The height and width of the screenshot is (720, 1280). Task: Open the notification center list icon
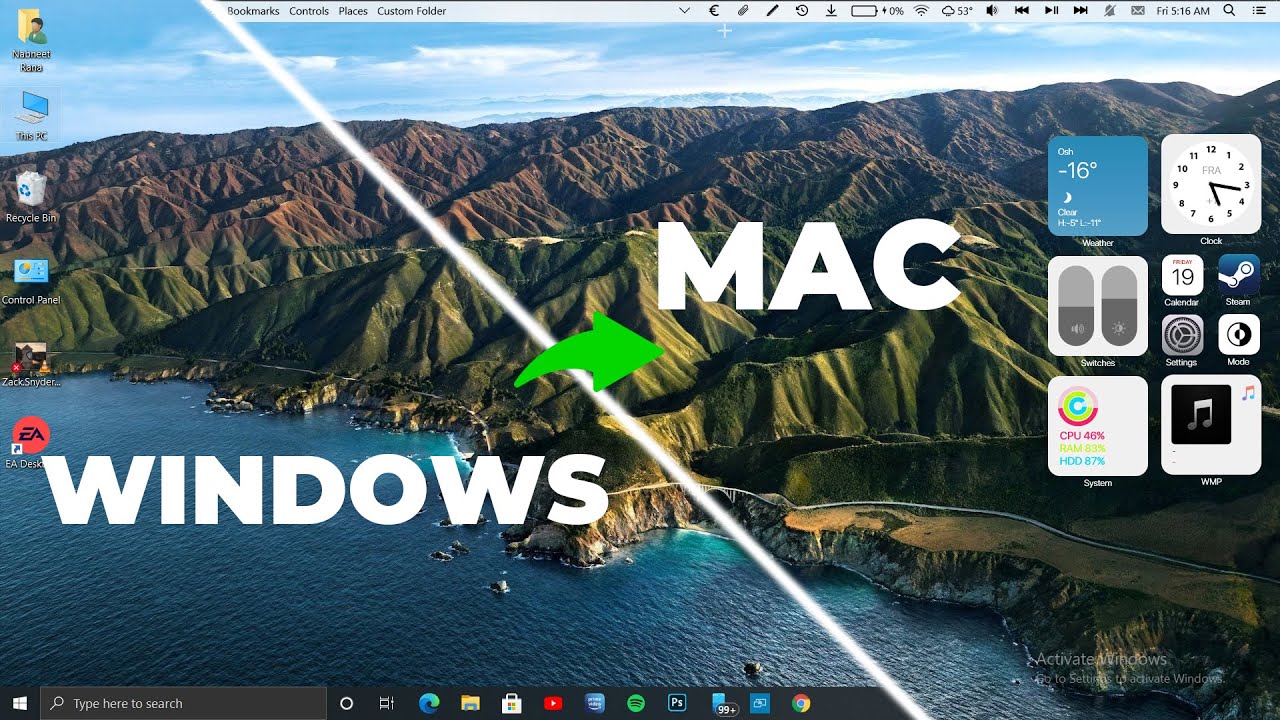tap(1259, 11)
